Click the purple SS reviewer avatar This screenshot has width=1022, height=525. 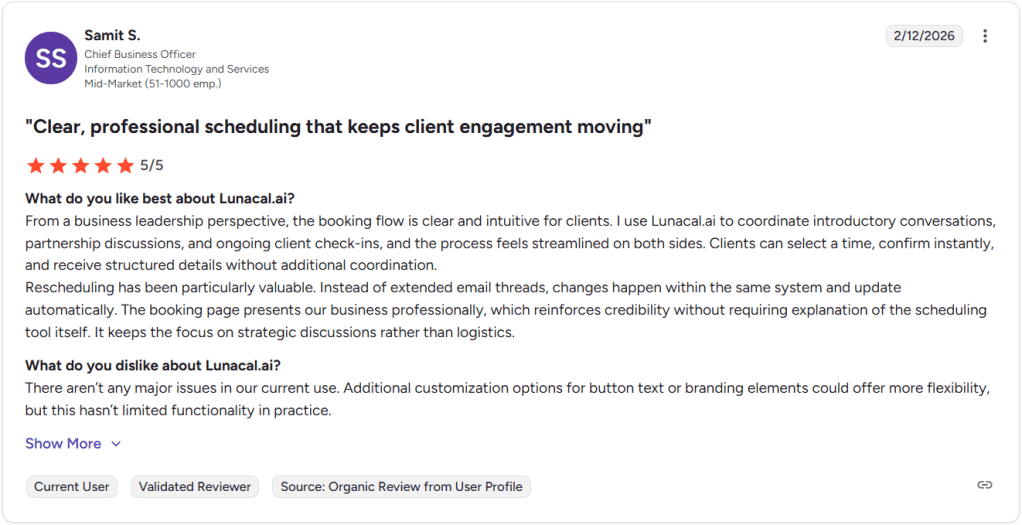pyautogui.click(x=51, y=59)
